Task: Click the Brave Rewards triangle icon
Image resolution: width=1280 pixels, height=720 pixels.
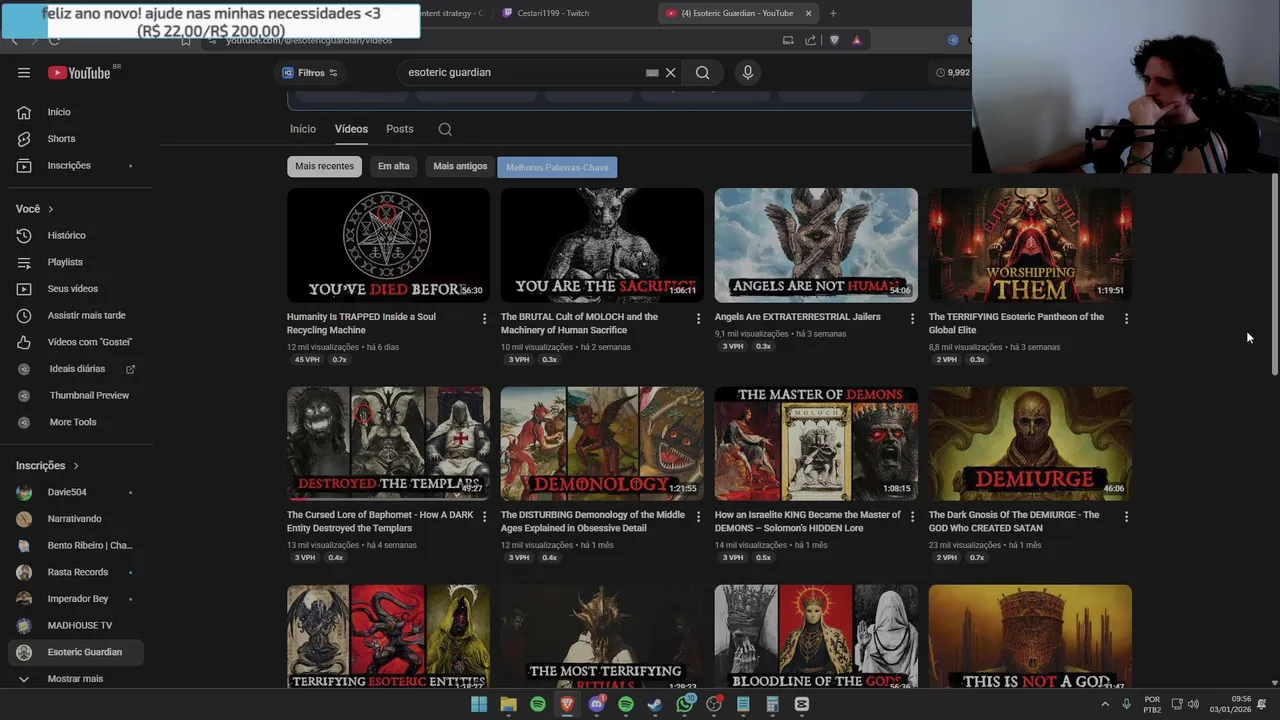Action: pyautogui.click(x=857, y=40)
